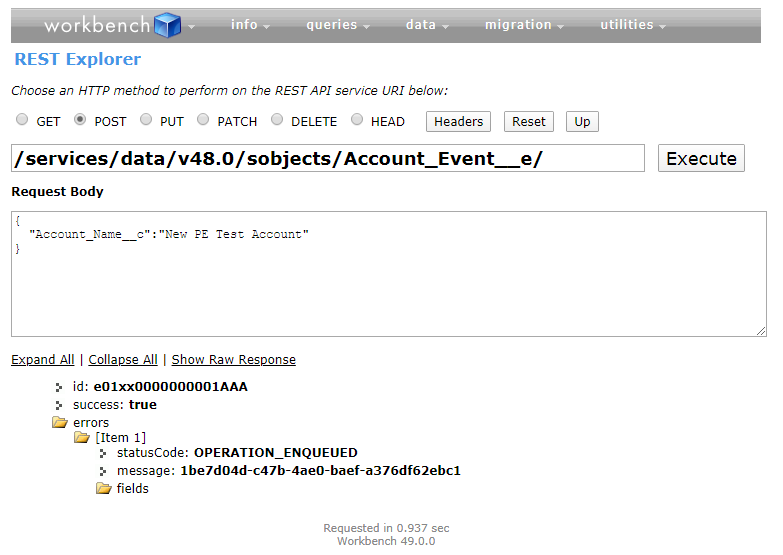This screenshot has height=555, width=783.
Task: Click the Expand All link
Action: [x=42, y=360]
